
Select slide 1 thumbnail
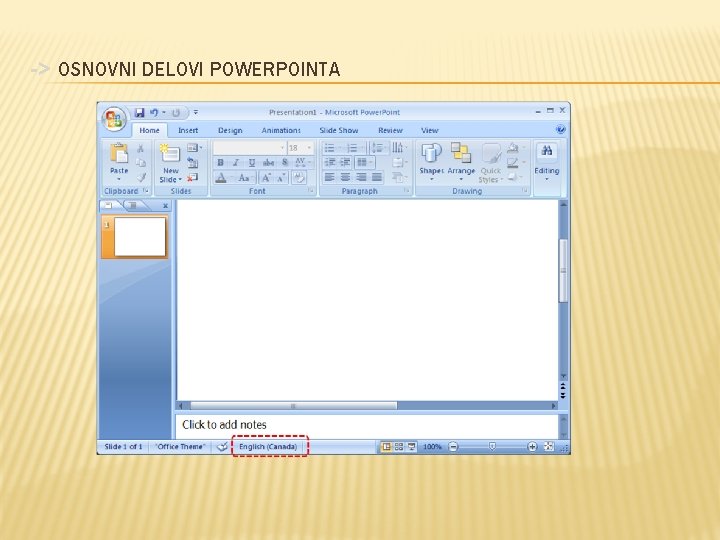(135, 237)
